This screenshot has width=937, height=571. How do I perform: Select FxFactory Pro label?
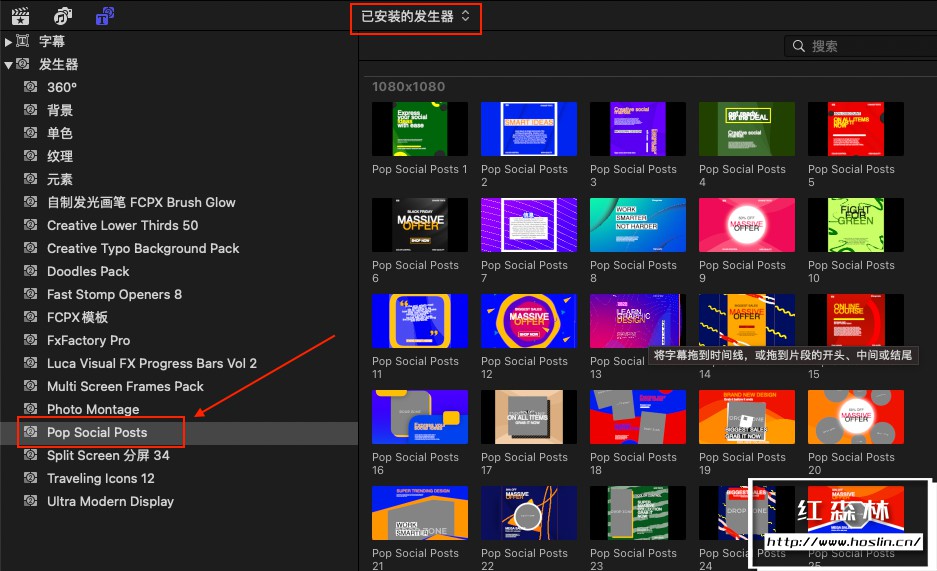[88, 340]
